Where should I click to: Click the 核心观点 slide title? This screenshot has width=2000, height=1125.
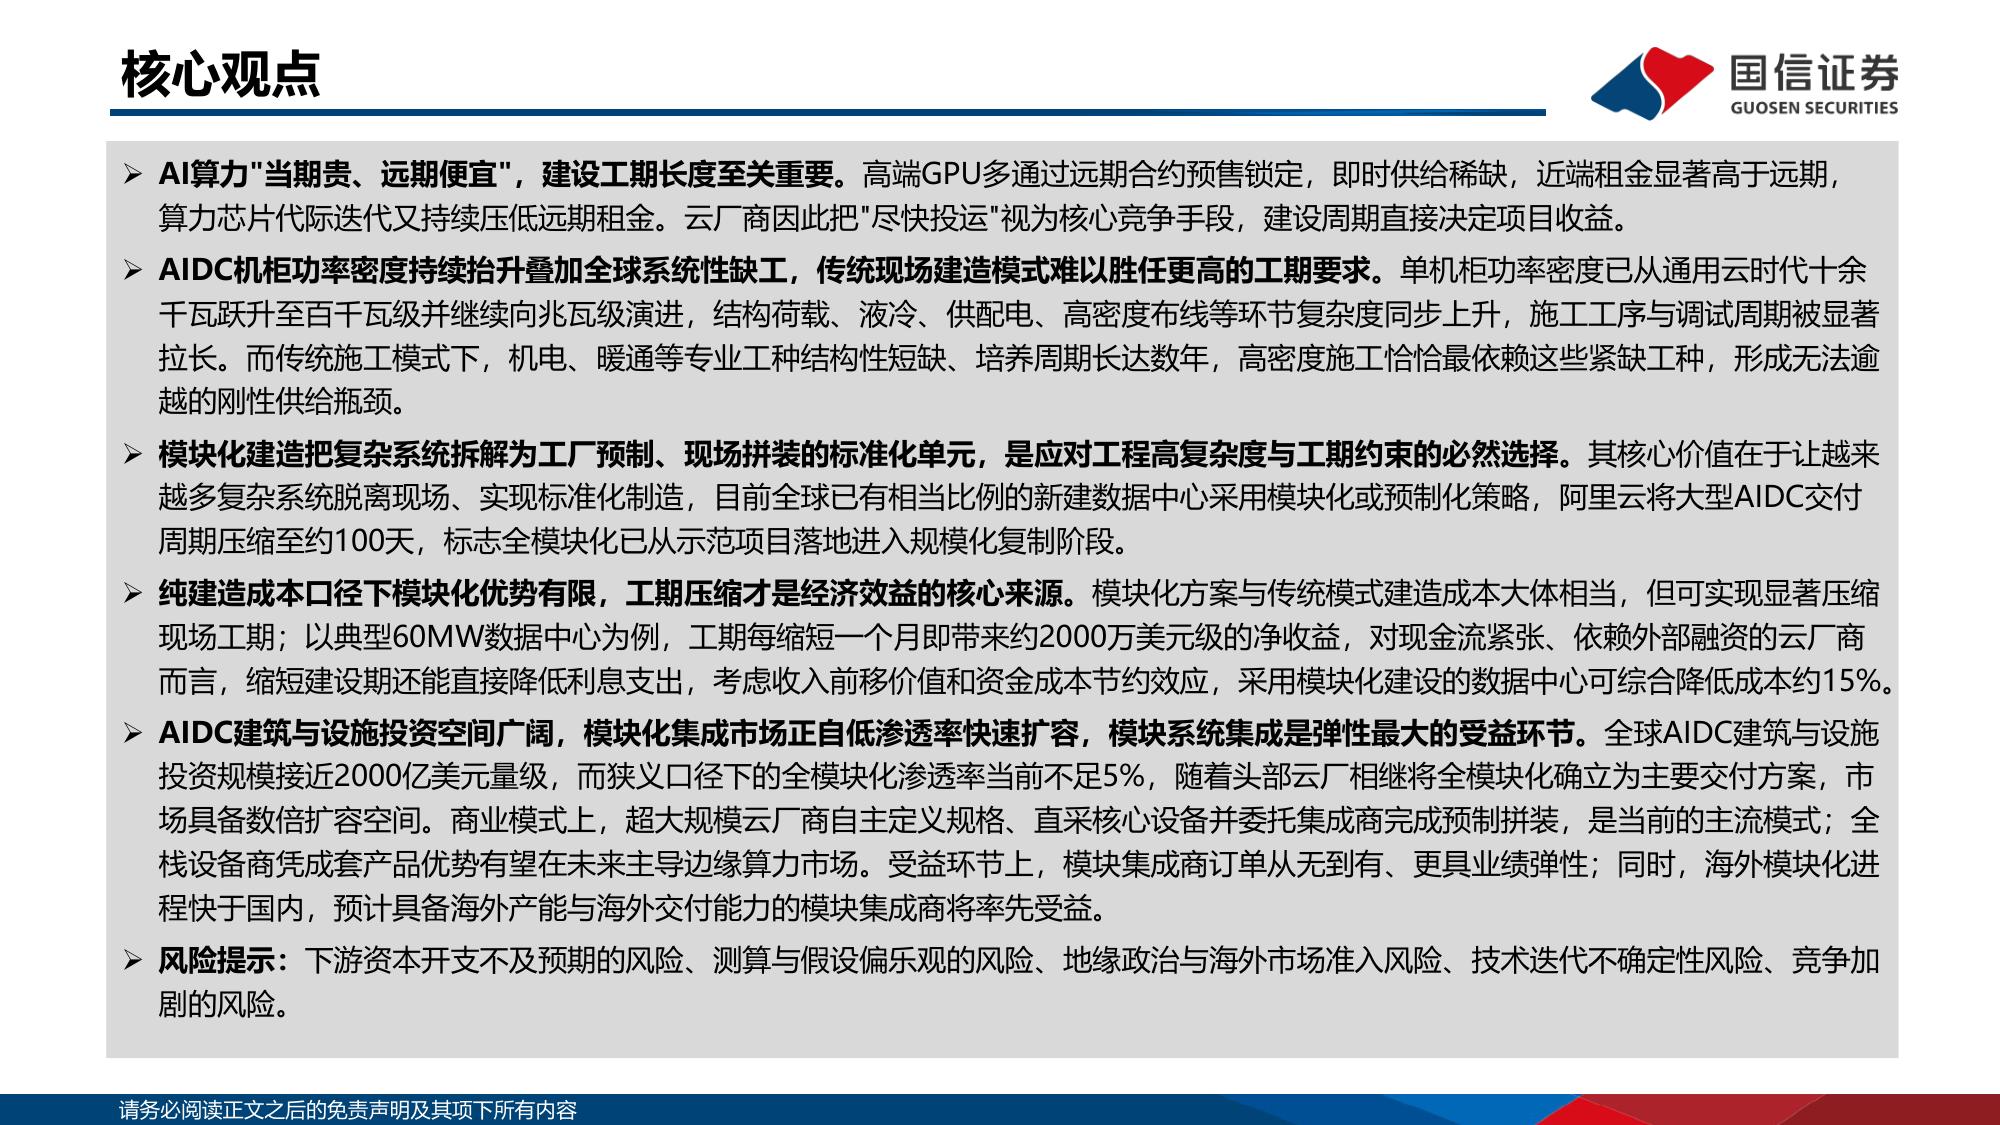pos(220,74)
